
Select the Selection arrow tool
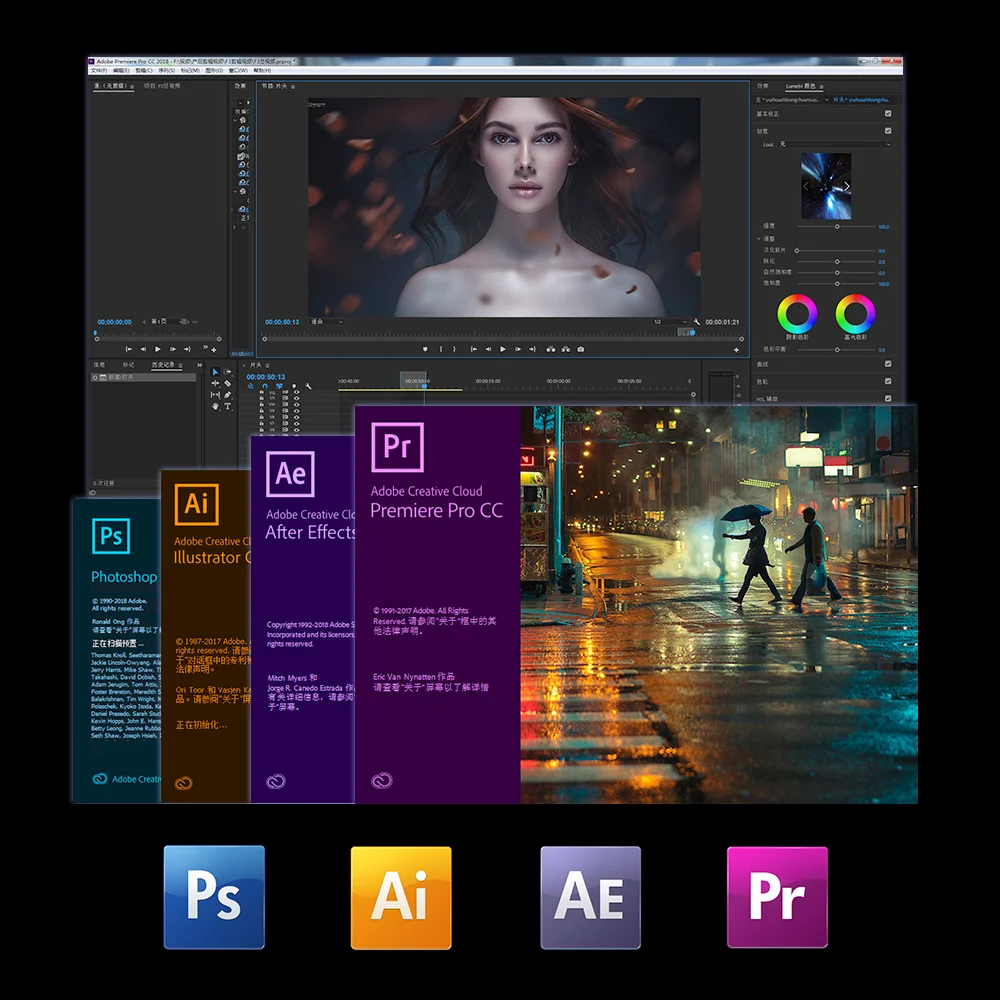click(x=215, y=372)
